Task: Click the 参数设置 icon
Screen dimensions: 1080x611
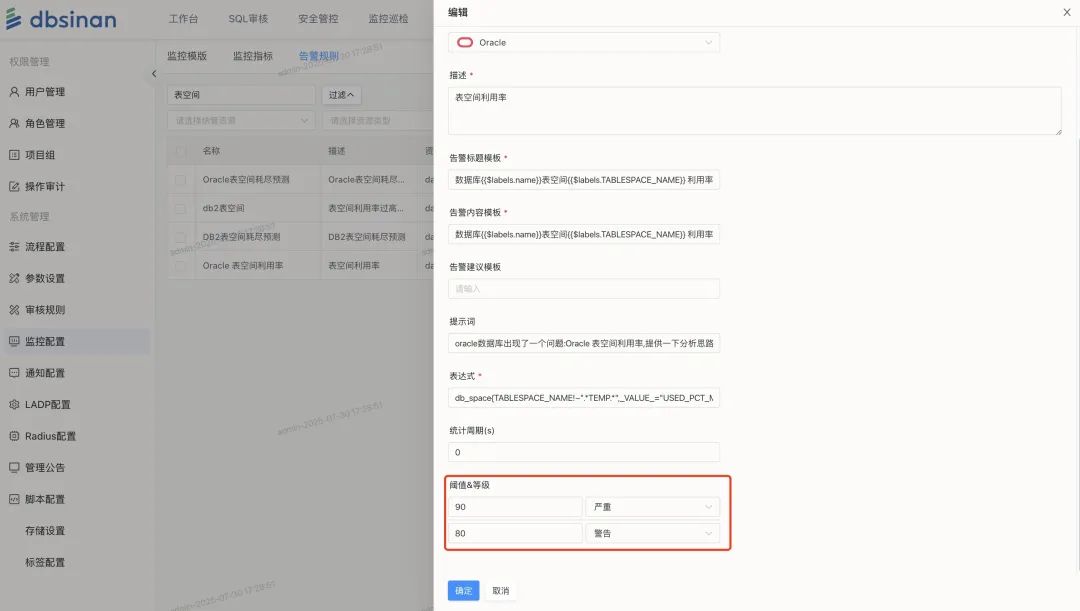Action: pyautogui.click(x=14, y=278)
